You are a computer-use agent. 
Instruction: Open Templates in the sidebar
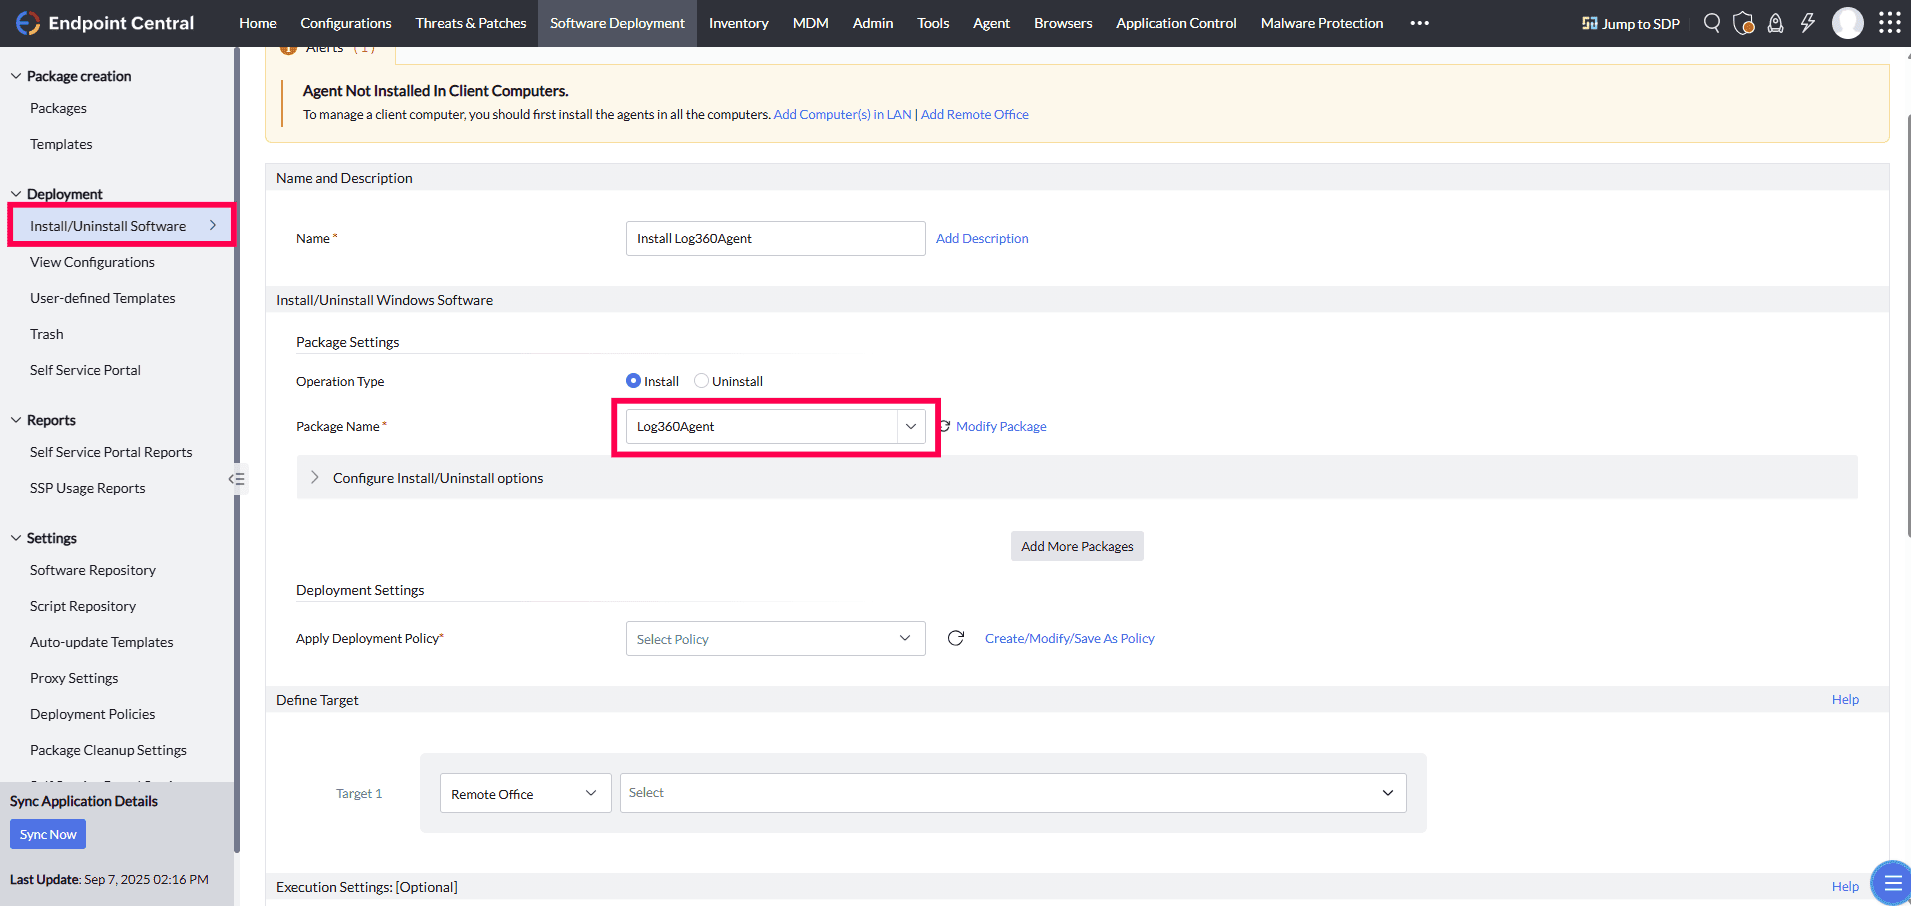(x=61, y=144)
